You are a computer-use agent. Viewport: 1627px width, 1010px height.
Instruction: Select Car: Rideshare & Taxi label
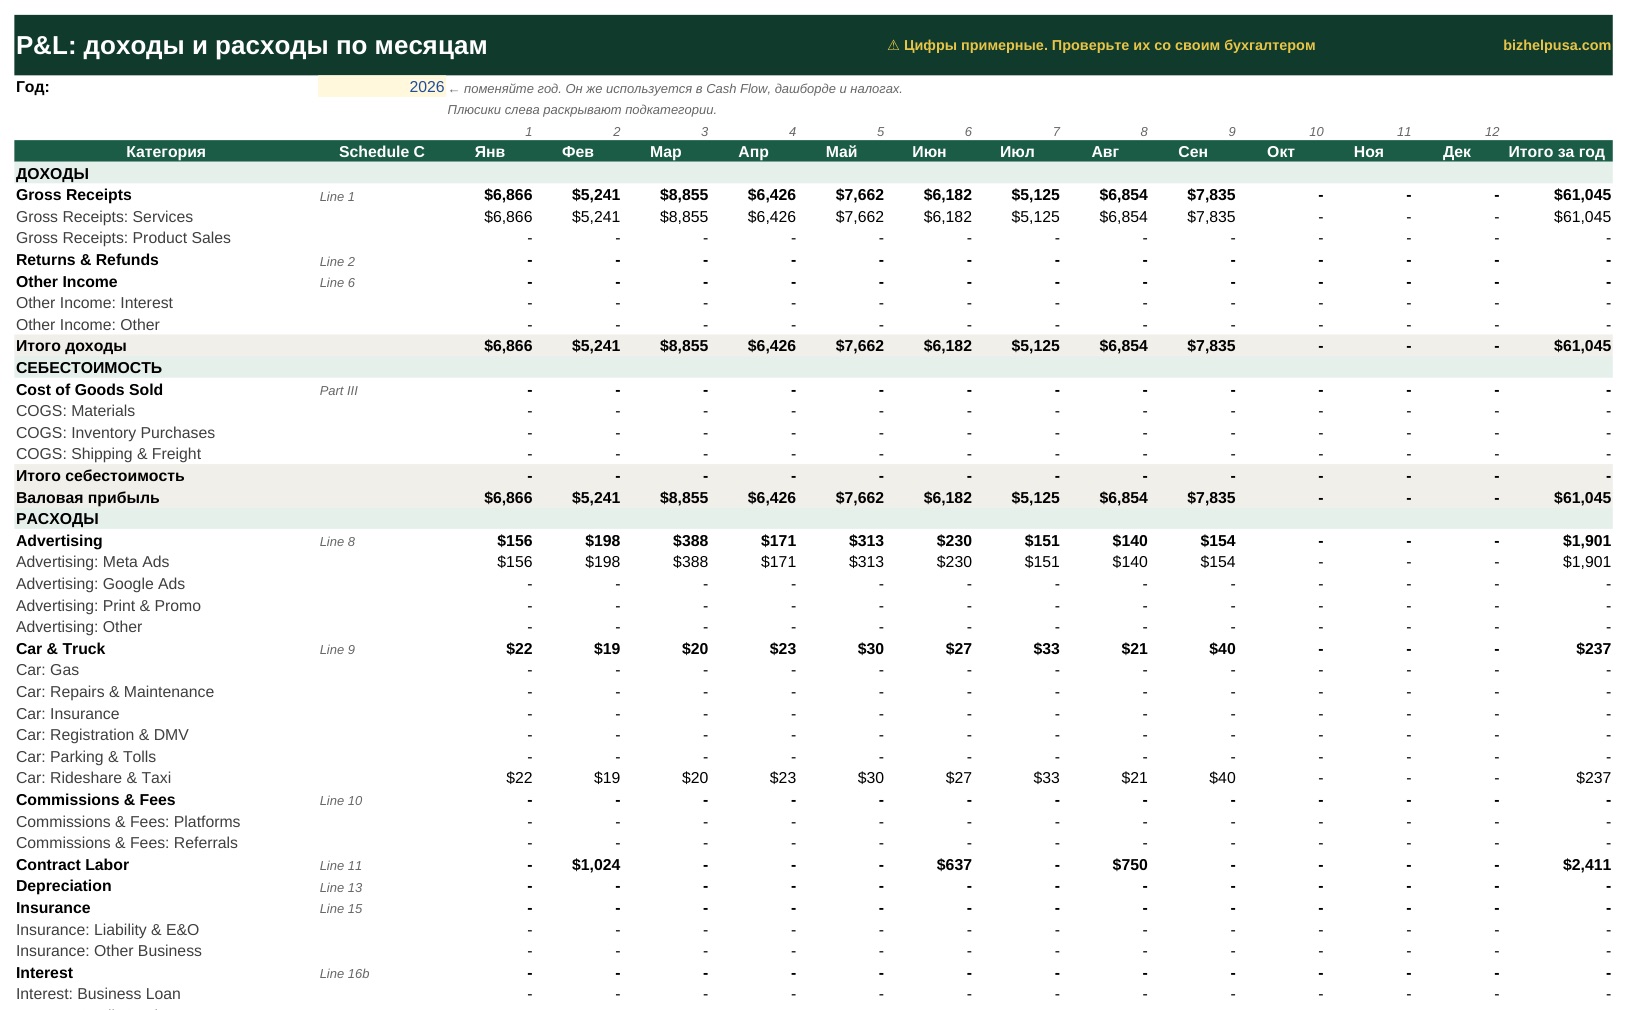click(93, 778)
